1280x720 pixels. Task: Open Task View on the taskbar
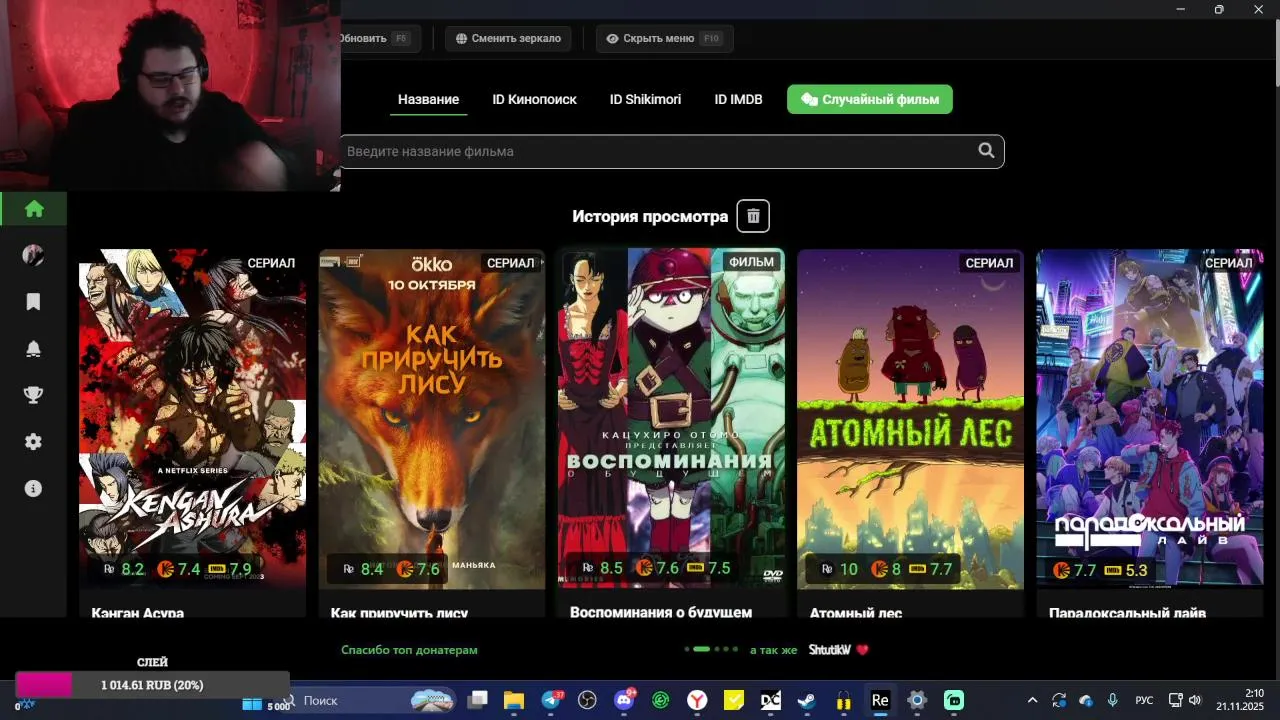point(478,700)
